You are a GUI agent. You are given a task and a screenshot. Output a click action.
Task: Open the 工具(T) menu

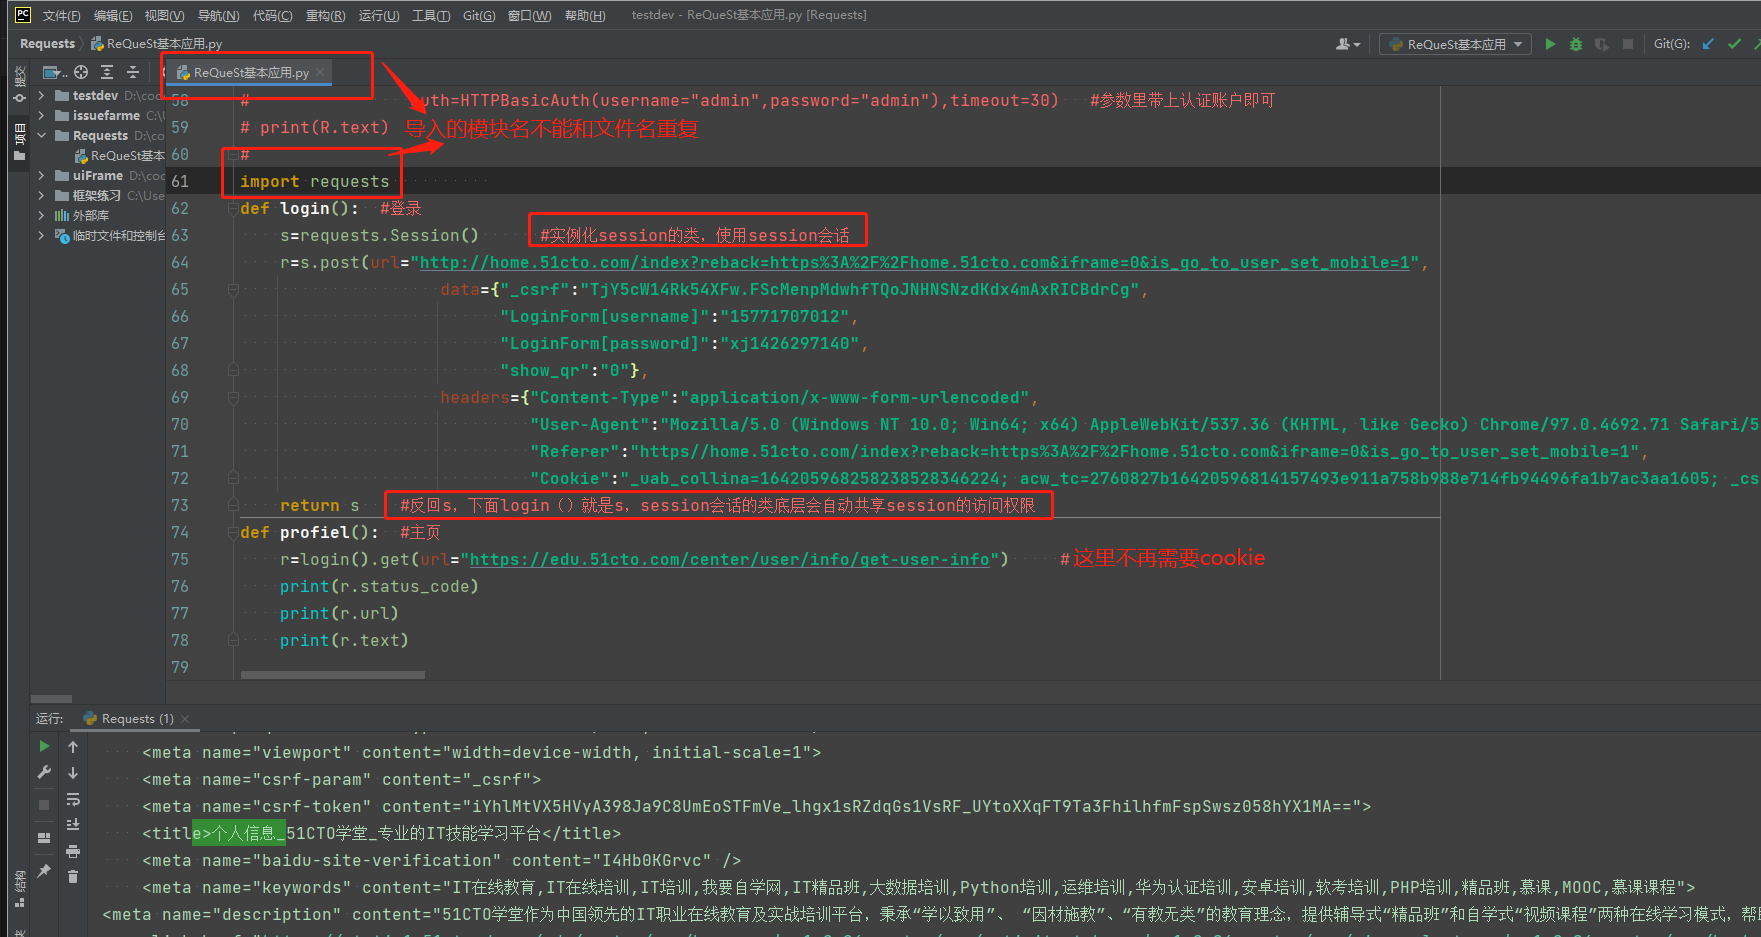(431, 15)
